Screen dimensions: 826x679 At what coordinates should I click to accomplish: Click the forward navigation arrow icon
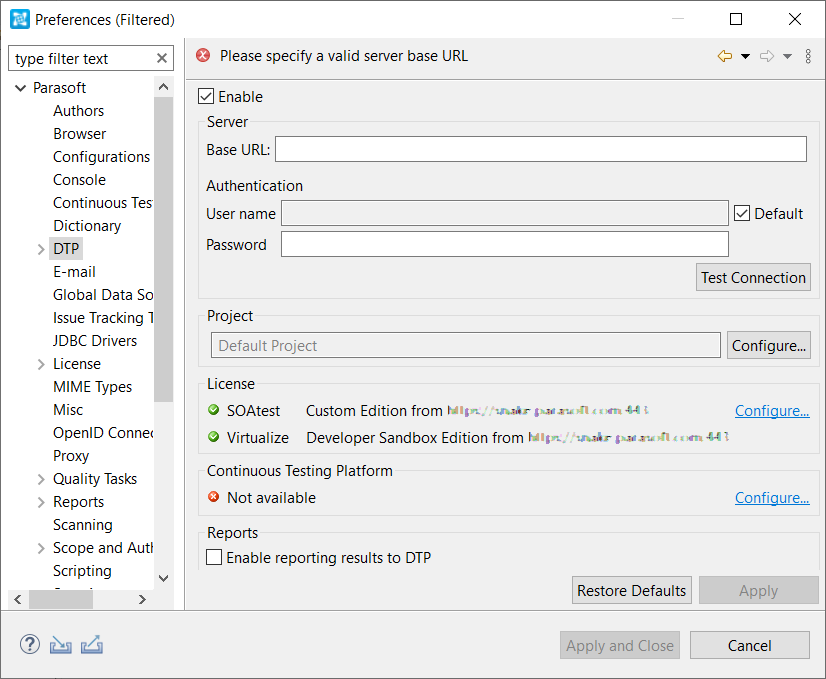coord(767,56)
